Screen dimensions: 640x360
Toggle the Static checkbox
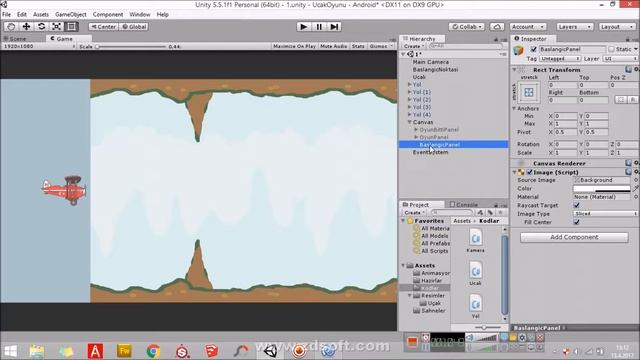611,49
